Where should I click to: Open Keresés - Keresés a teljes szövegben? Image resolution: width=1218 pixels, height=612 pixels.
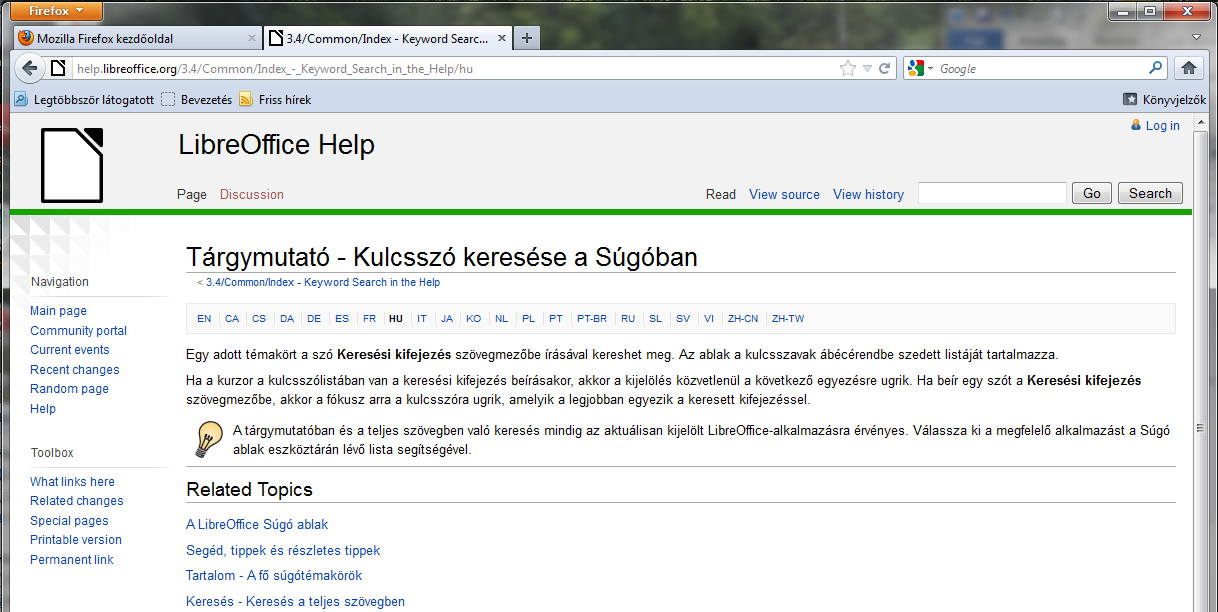[x=295, y=602]
